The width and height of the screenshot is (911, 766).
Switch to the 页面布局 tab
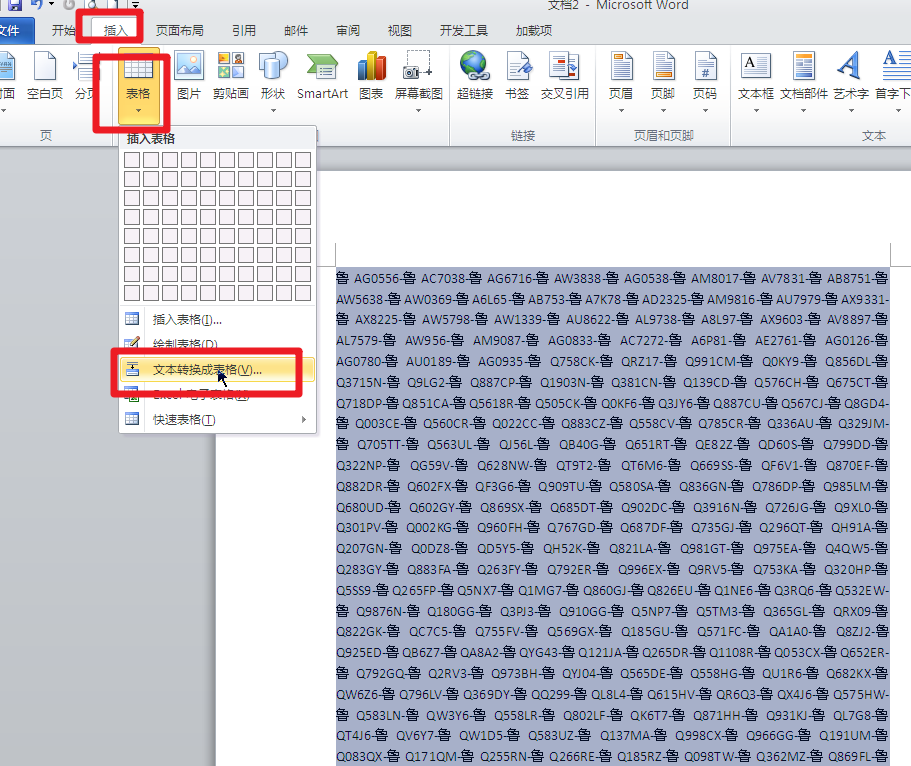click(x=180, y=30)
